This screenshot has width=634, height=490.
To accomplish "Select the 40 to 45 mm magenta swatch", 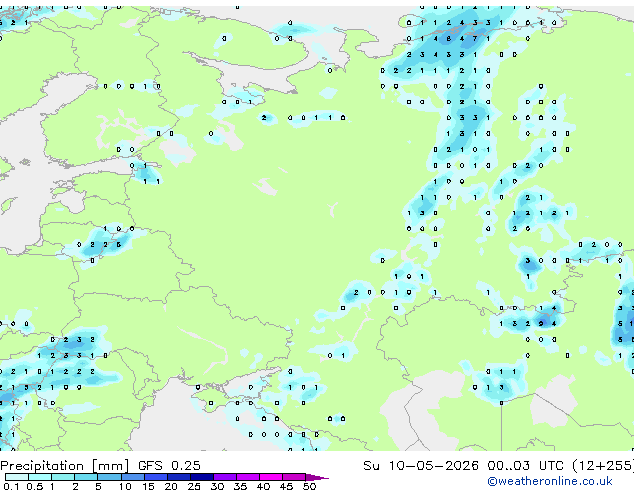I will click(271, 477).
